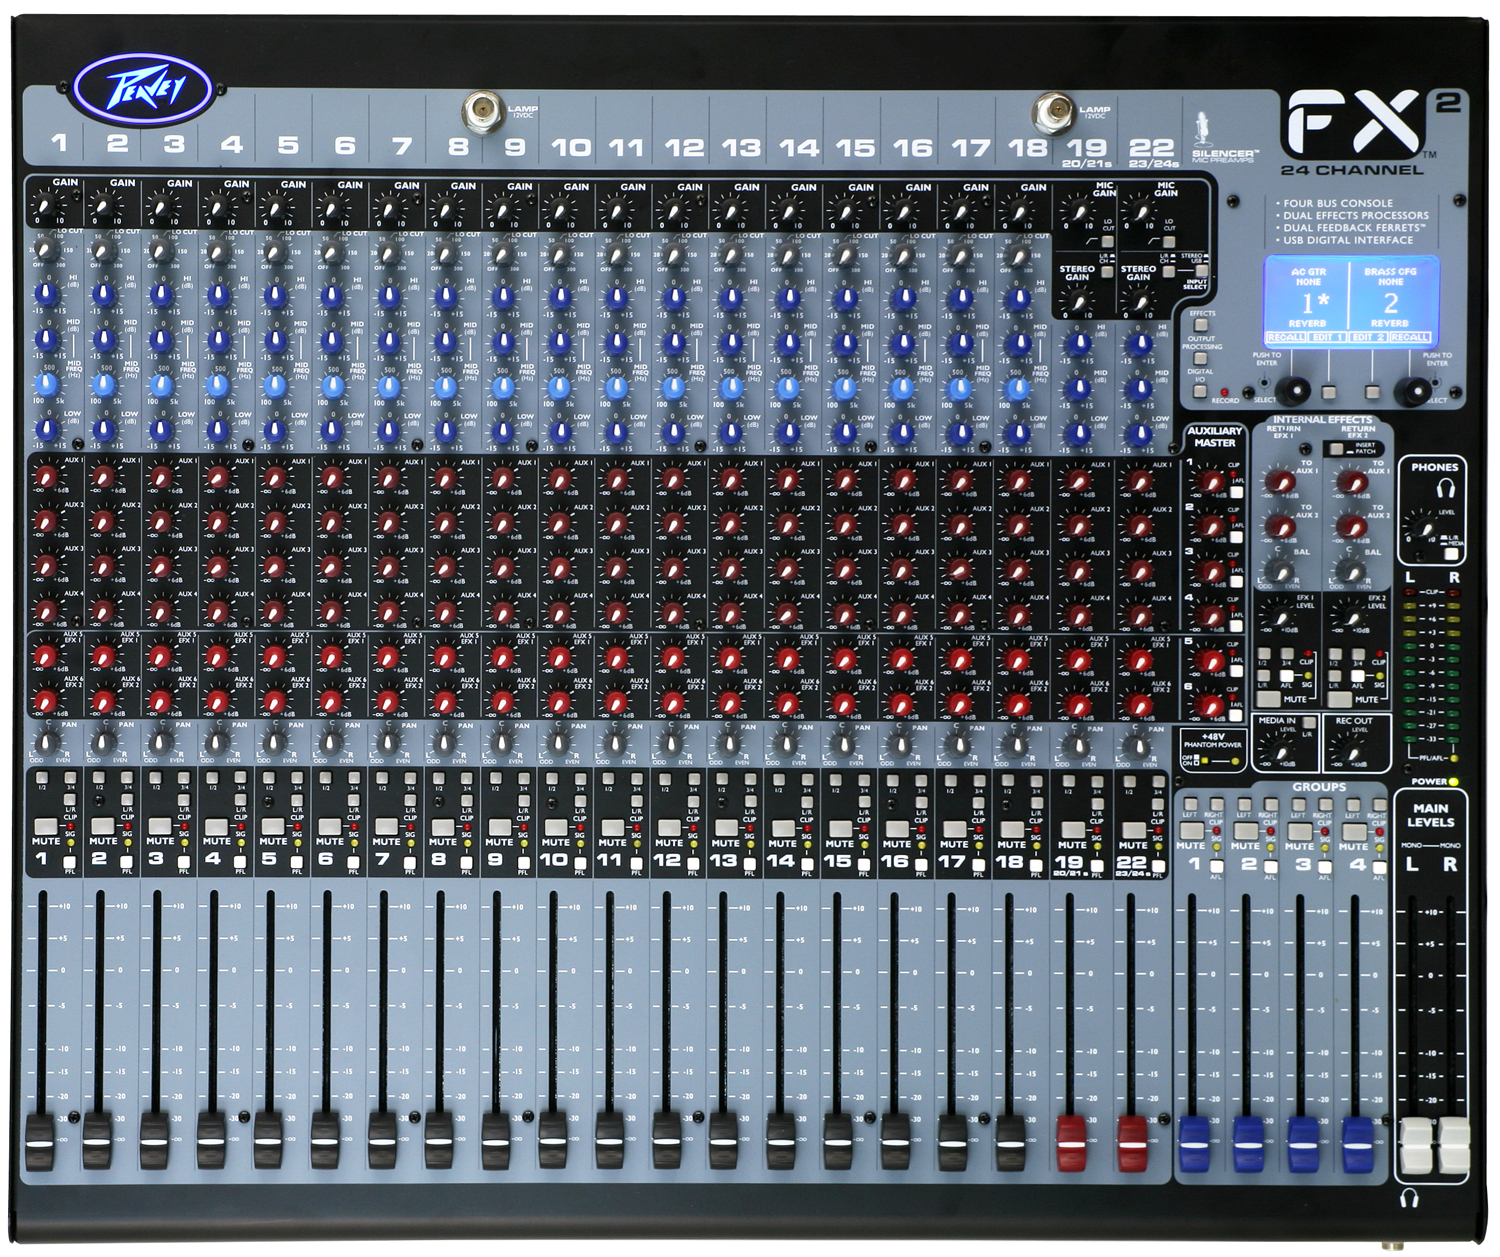
Task: Toggle the MUTE button on channel 5
Action: [x=273, y=827]
